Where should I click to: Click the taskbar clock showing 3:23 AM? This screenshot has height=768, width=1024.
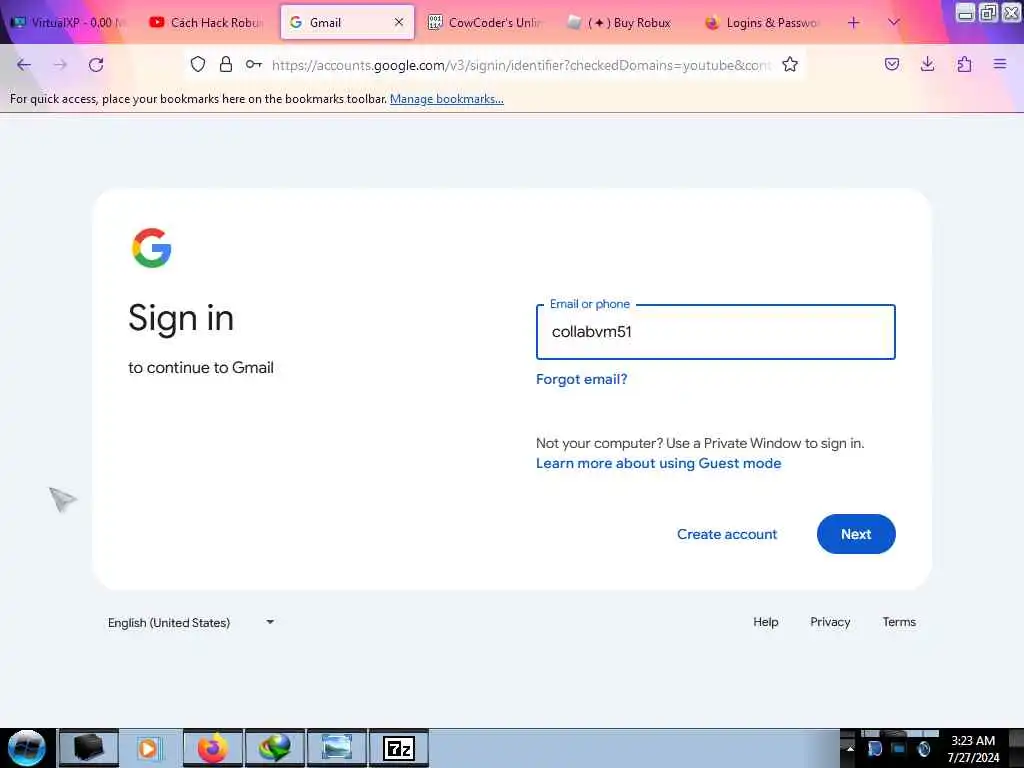click(973, 749)
